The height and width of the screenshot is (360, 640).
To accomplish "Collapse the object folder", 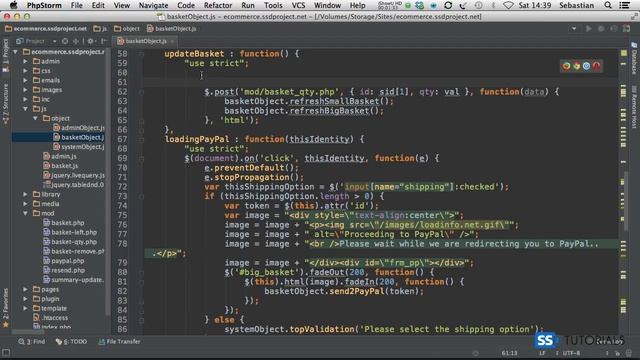I will tap(36, 118).
